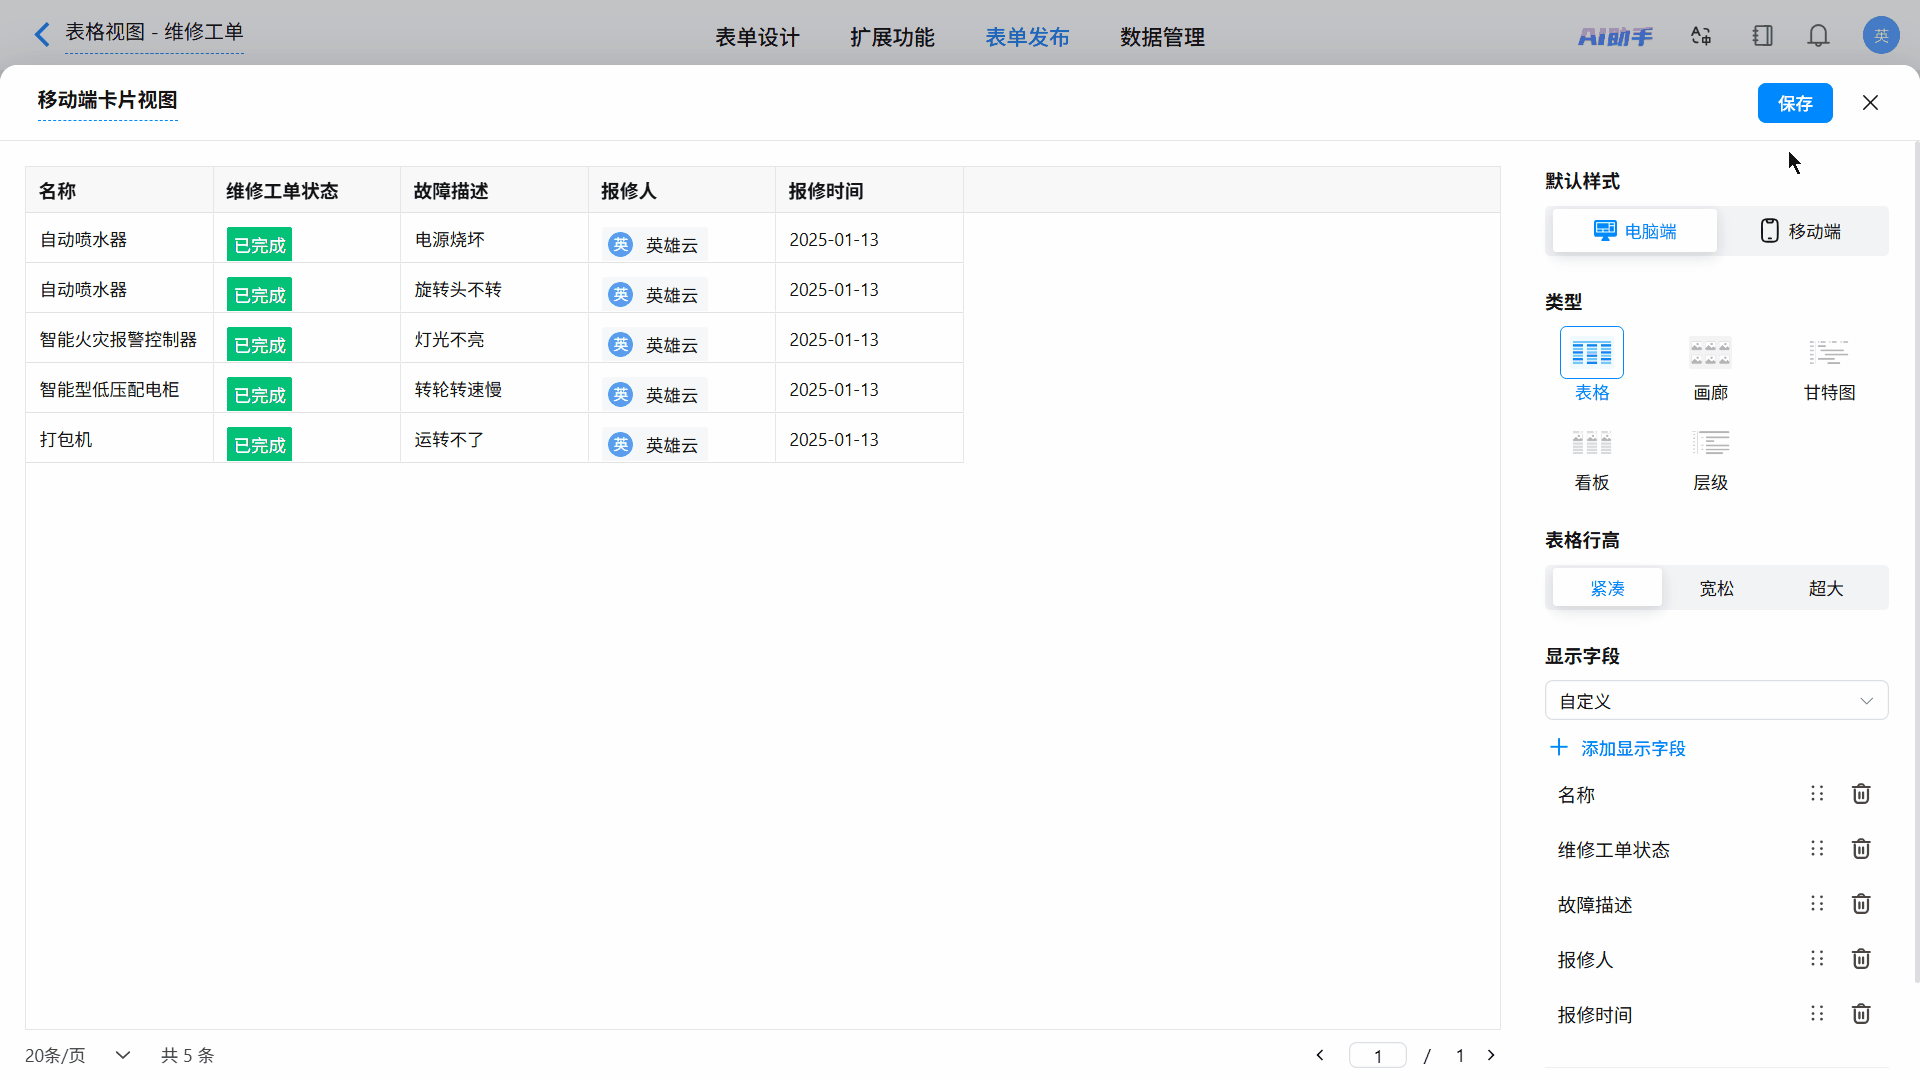The height and width of the screenshot is (1080, 1920).
Task: Open the 自定义 display fields dropdown
Action: coord(1716,701)
